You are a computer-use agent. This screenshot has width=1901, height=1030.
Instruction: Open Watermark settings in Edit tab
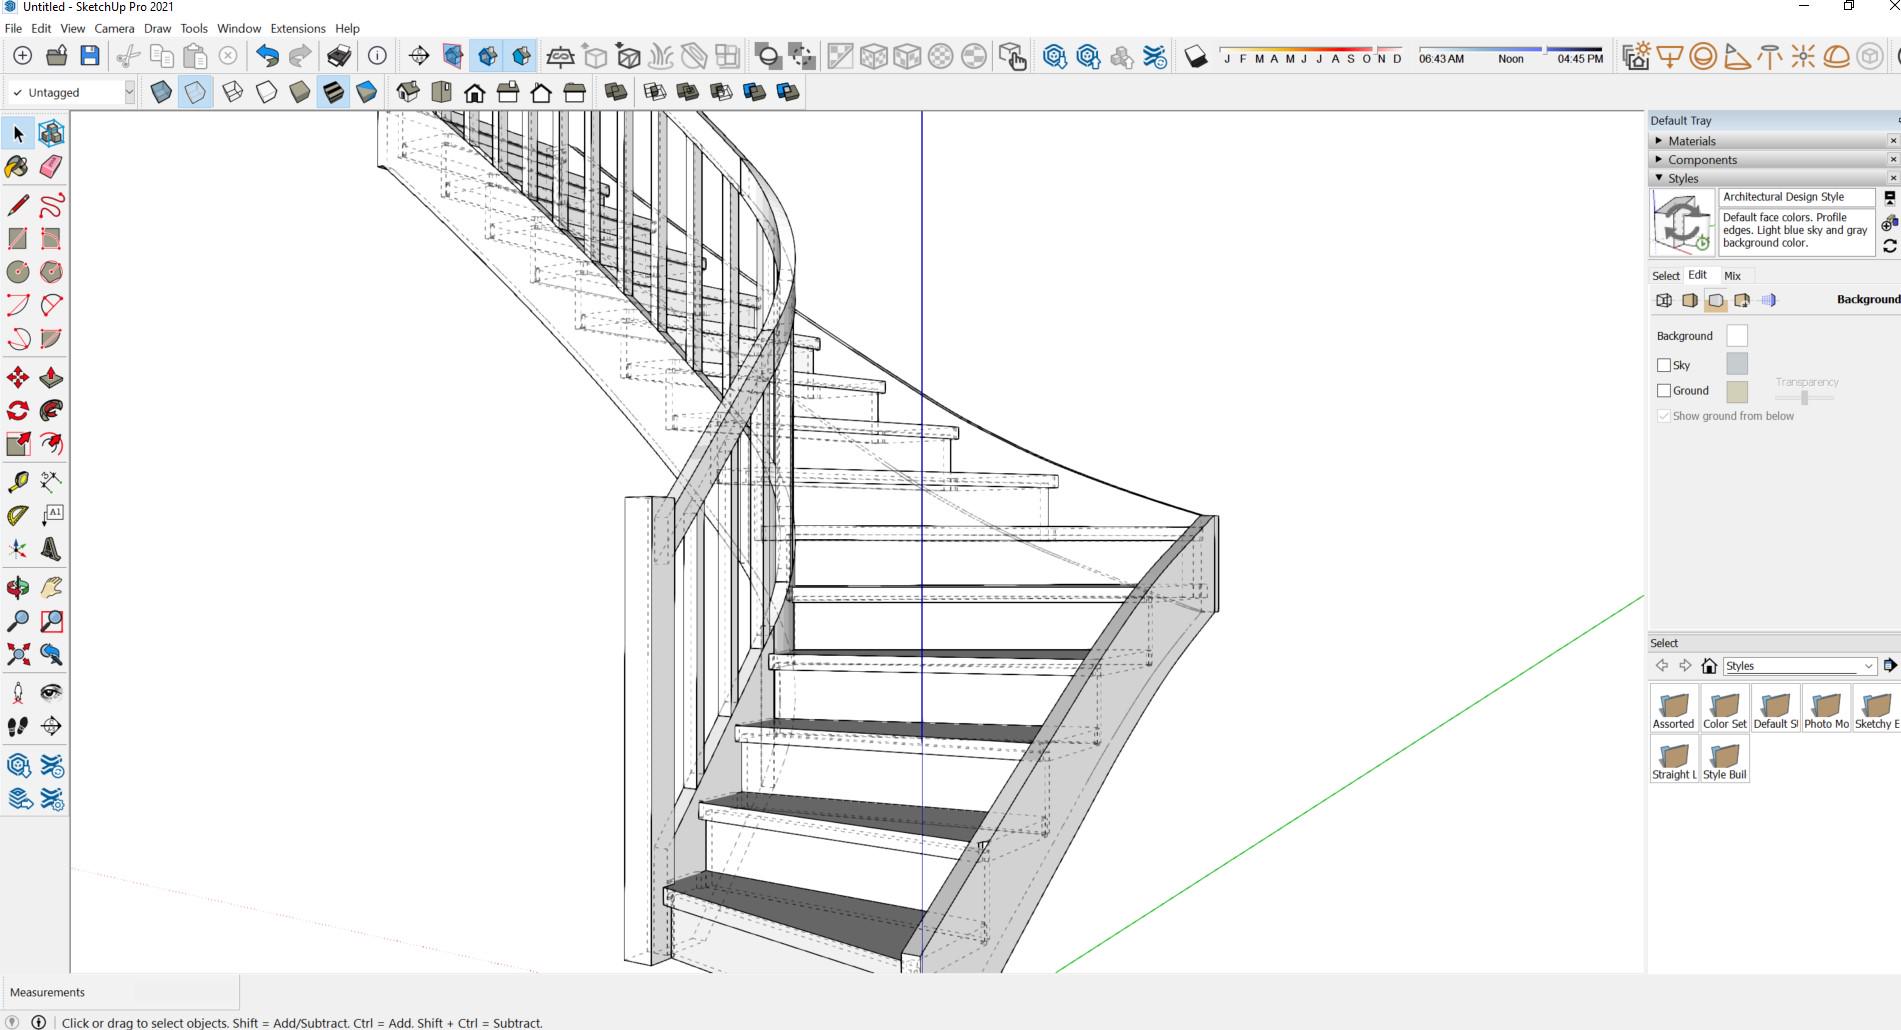point(1742,300)
